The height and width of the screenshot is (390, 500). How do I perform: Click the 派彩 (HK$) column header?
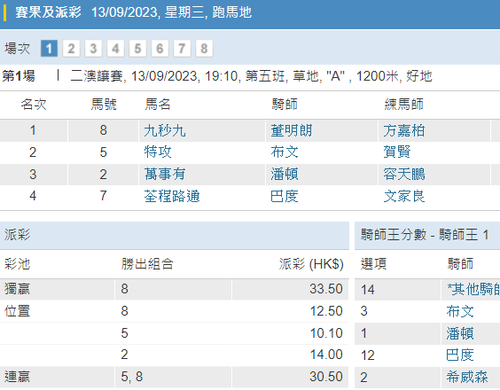311,264
